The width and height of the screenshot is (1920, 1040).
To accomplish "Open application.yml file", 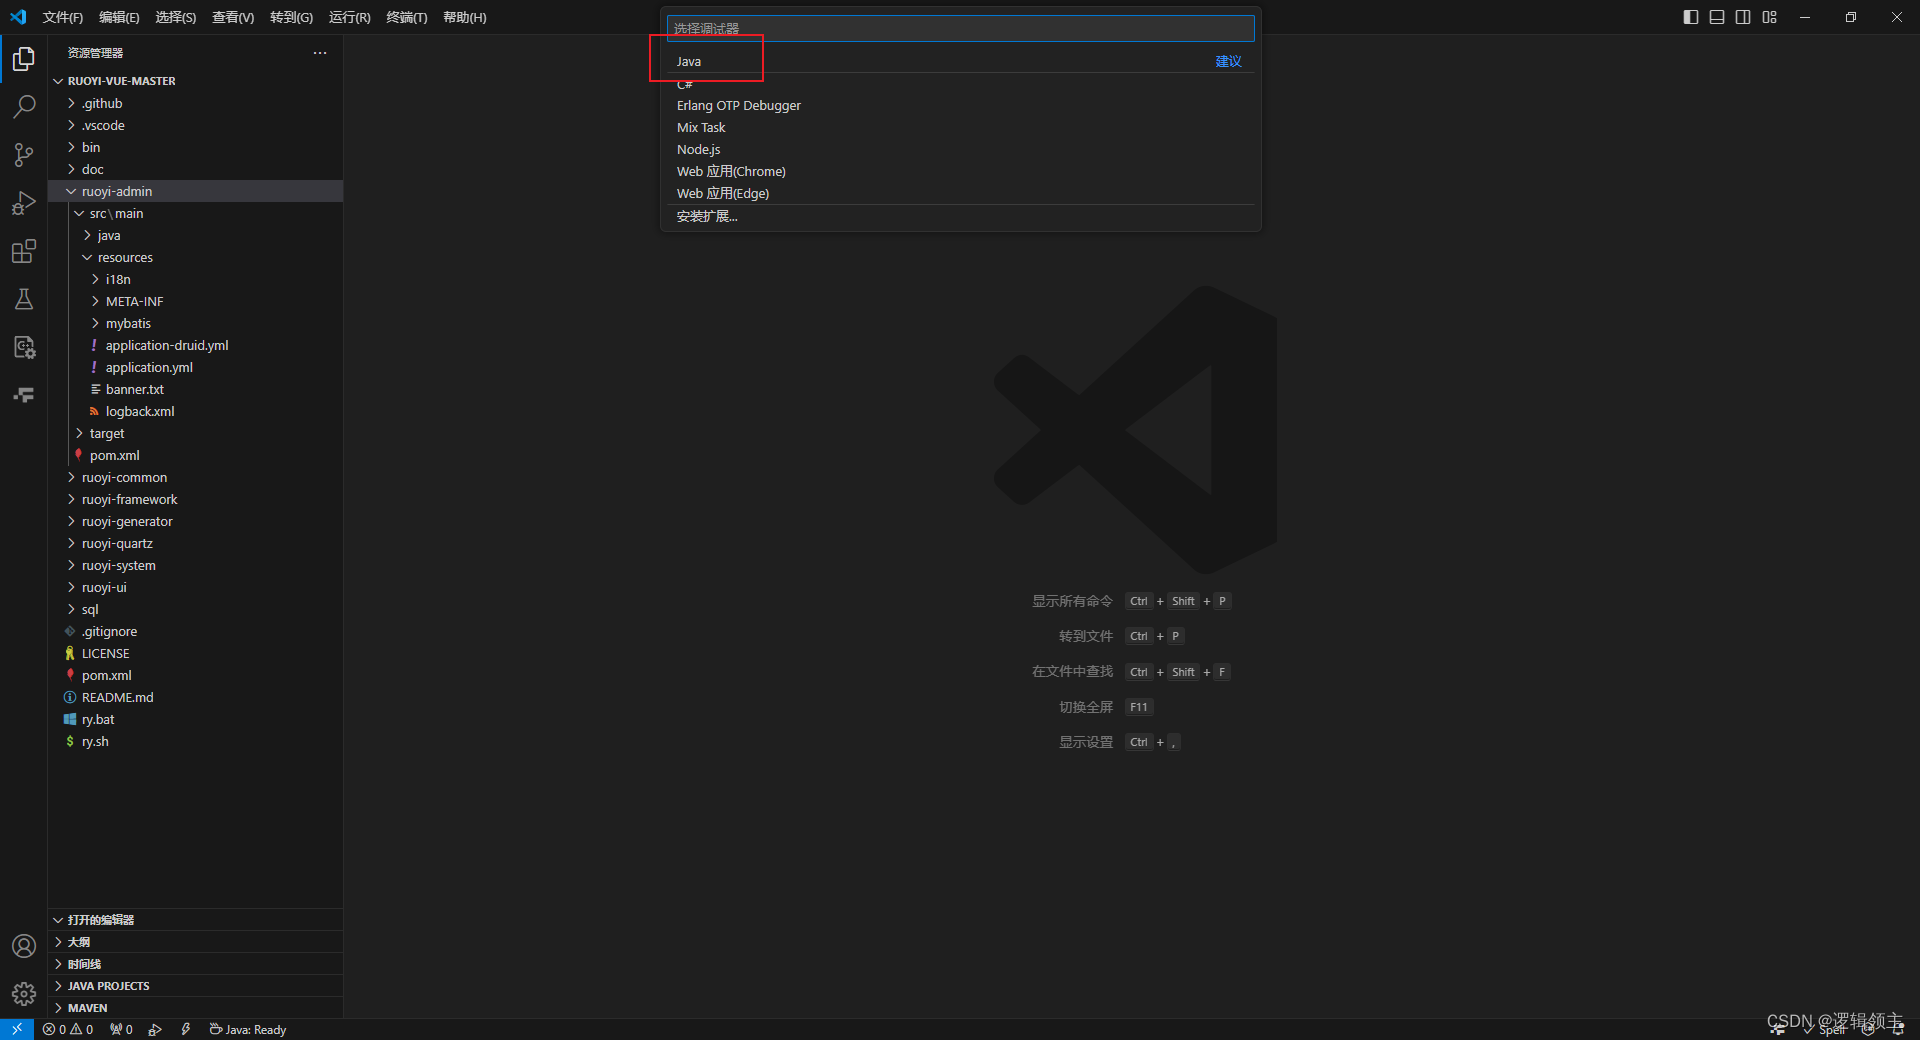I will tap(196, 367).
